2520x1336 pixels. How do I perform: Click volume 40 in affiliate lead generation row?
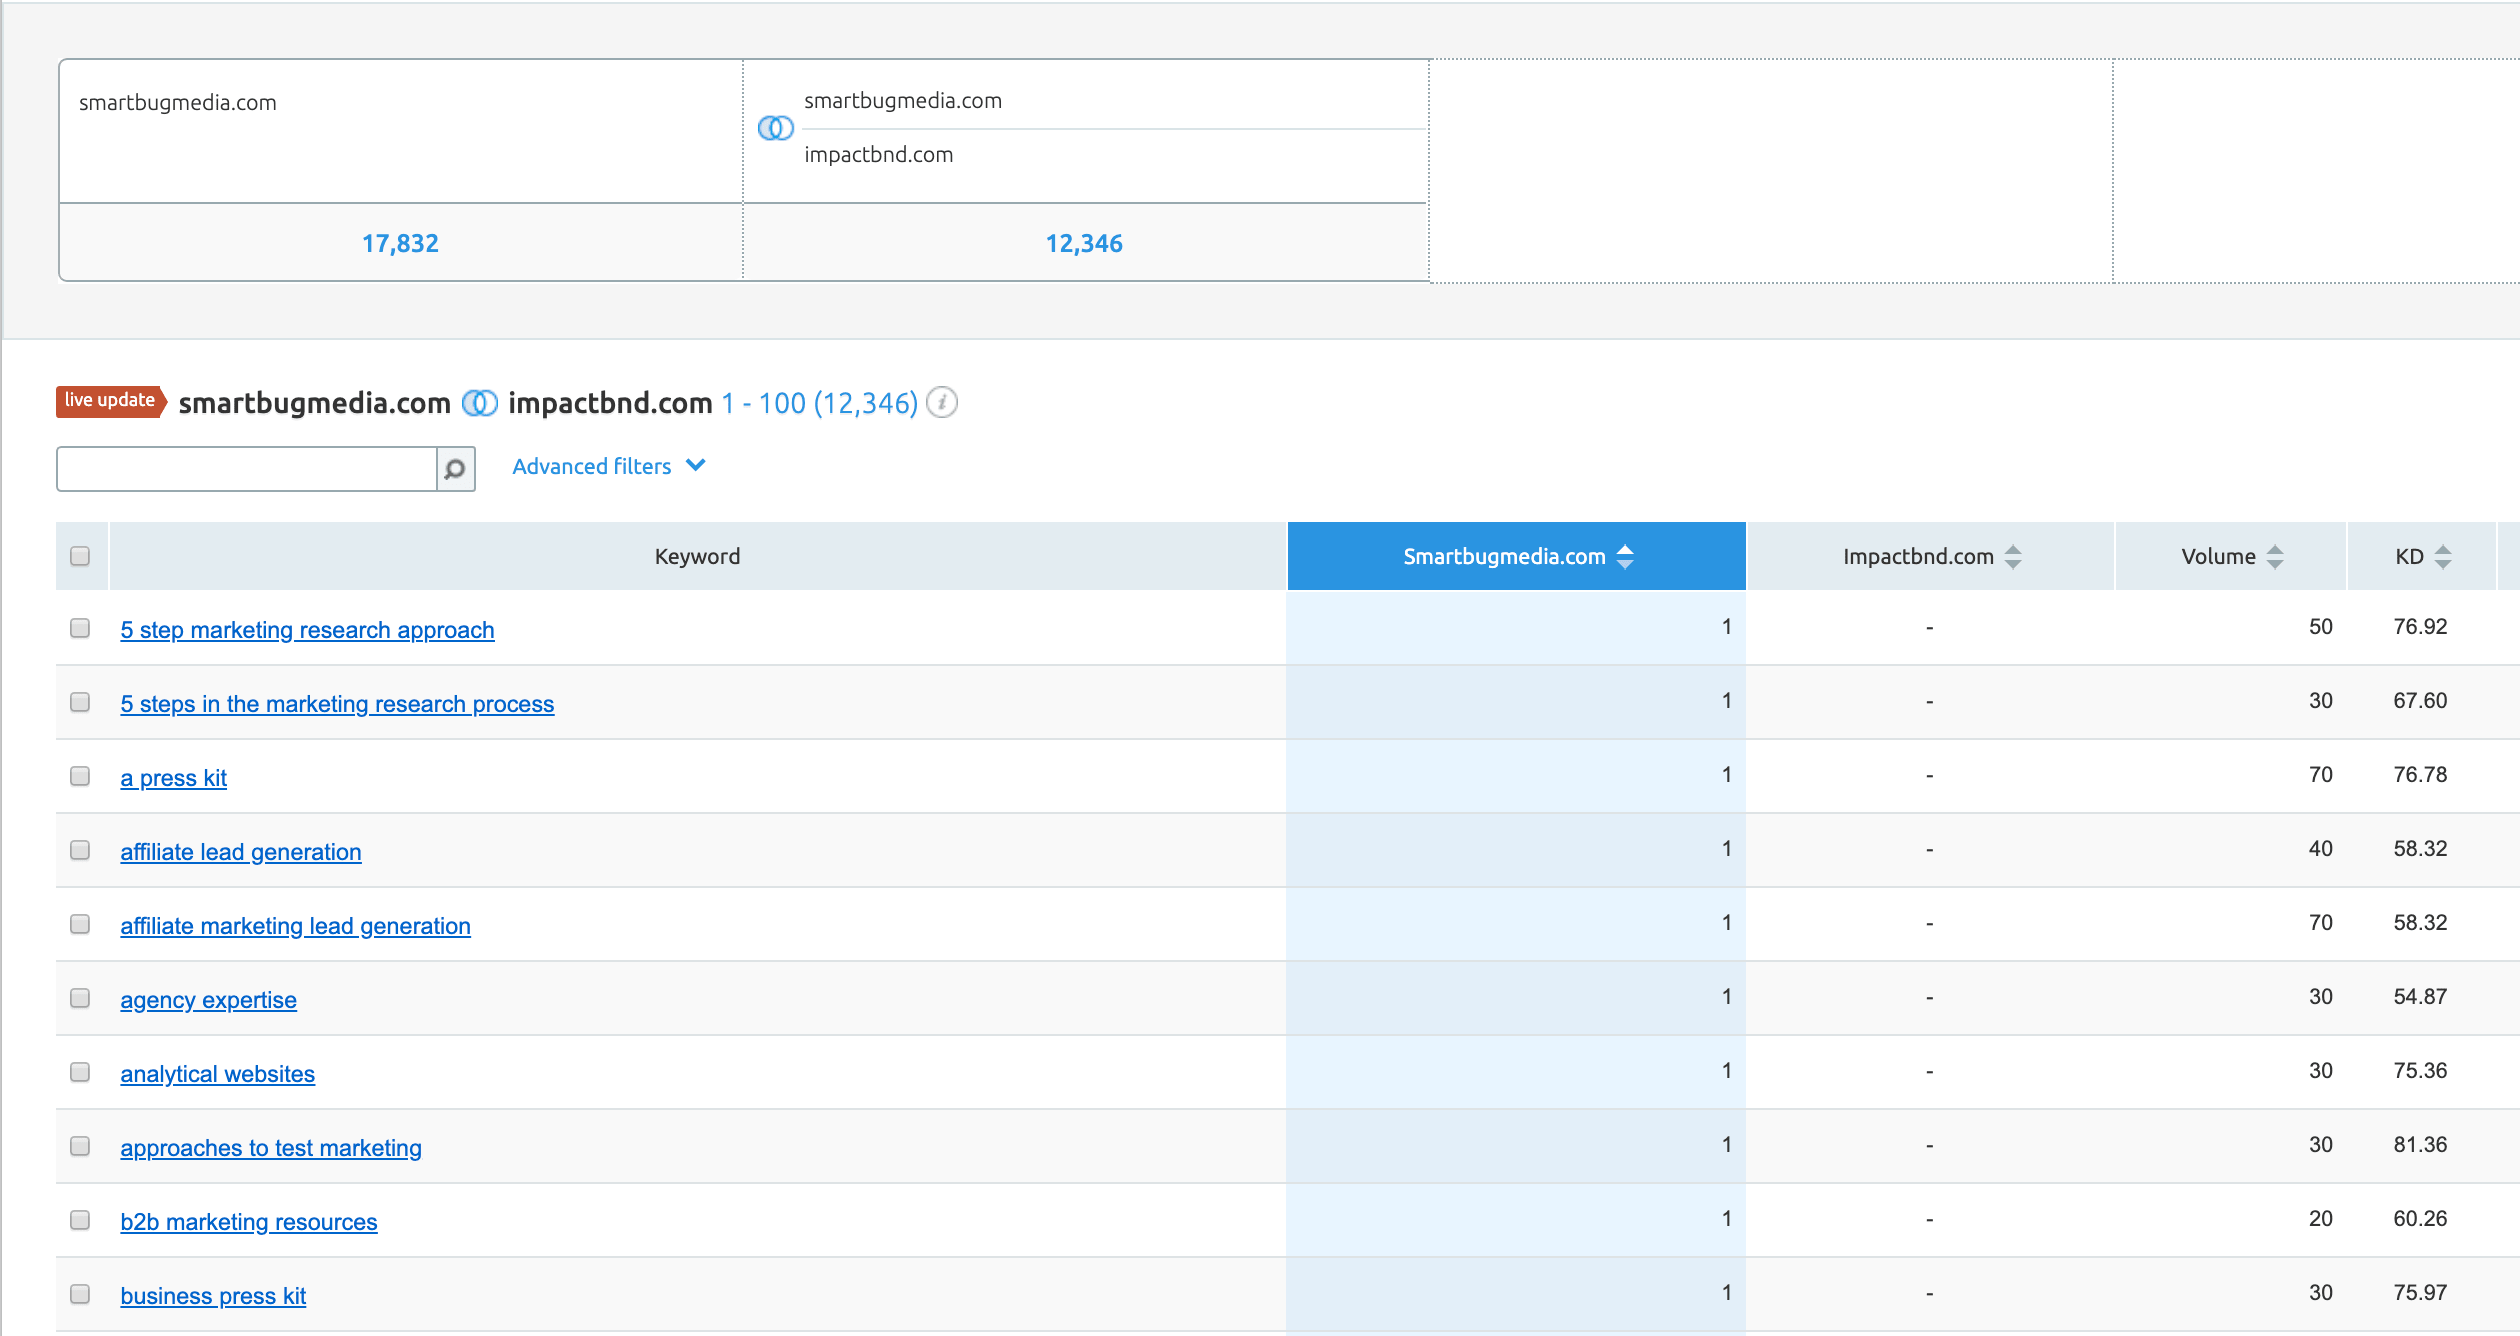pos(2321,849)
